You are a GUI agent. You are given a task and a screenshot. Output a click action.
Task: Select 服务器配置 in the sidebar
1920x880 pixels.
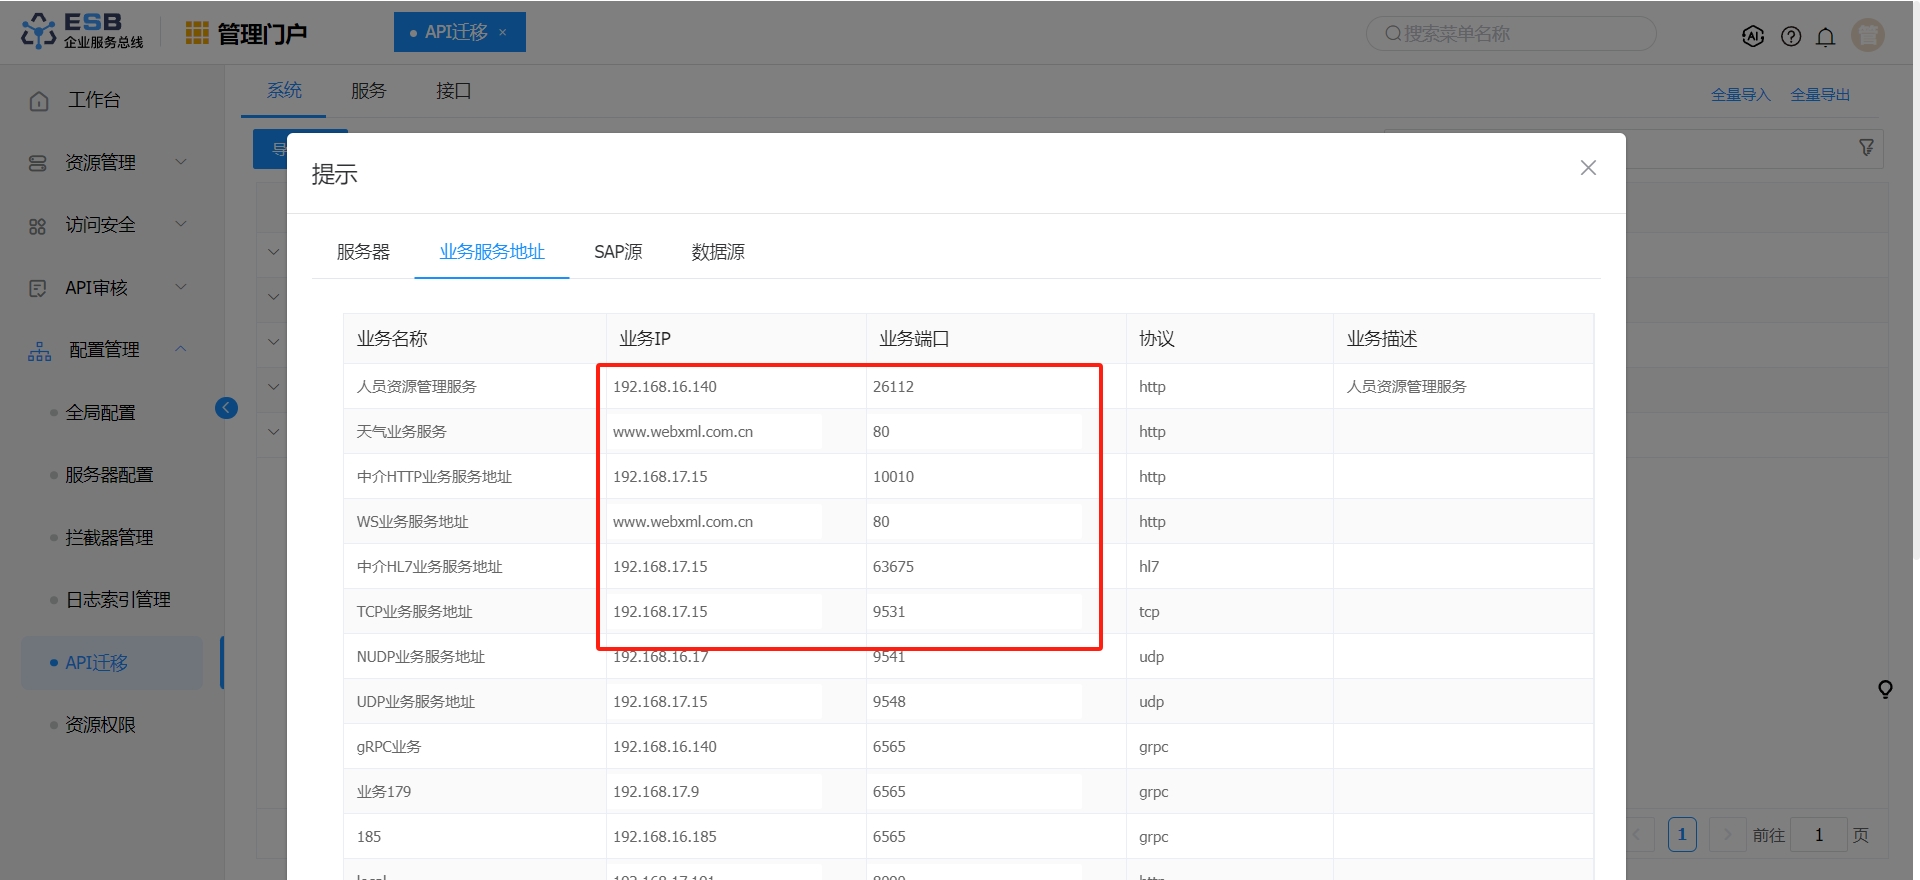109,475
